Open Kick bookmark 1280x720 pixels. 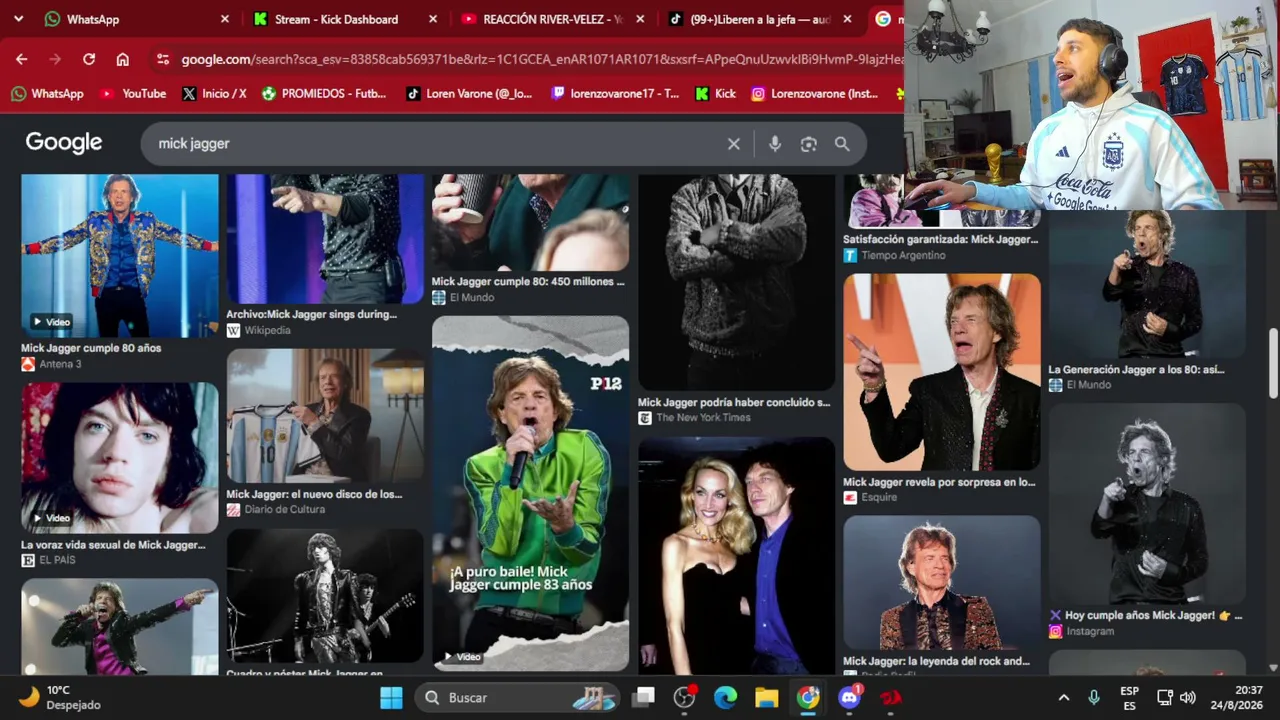[x=716, y=93]
